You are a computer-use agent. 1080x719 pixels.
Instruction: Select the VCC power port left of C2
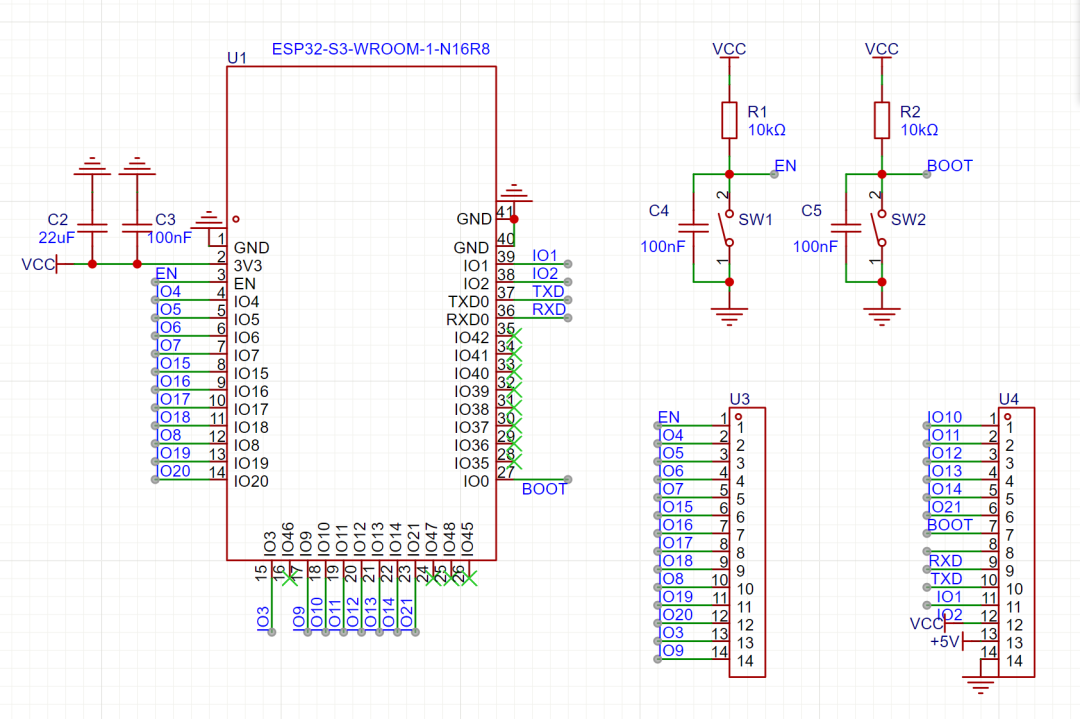coord(39,264)
